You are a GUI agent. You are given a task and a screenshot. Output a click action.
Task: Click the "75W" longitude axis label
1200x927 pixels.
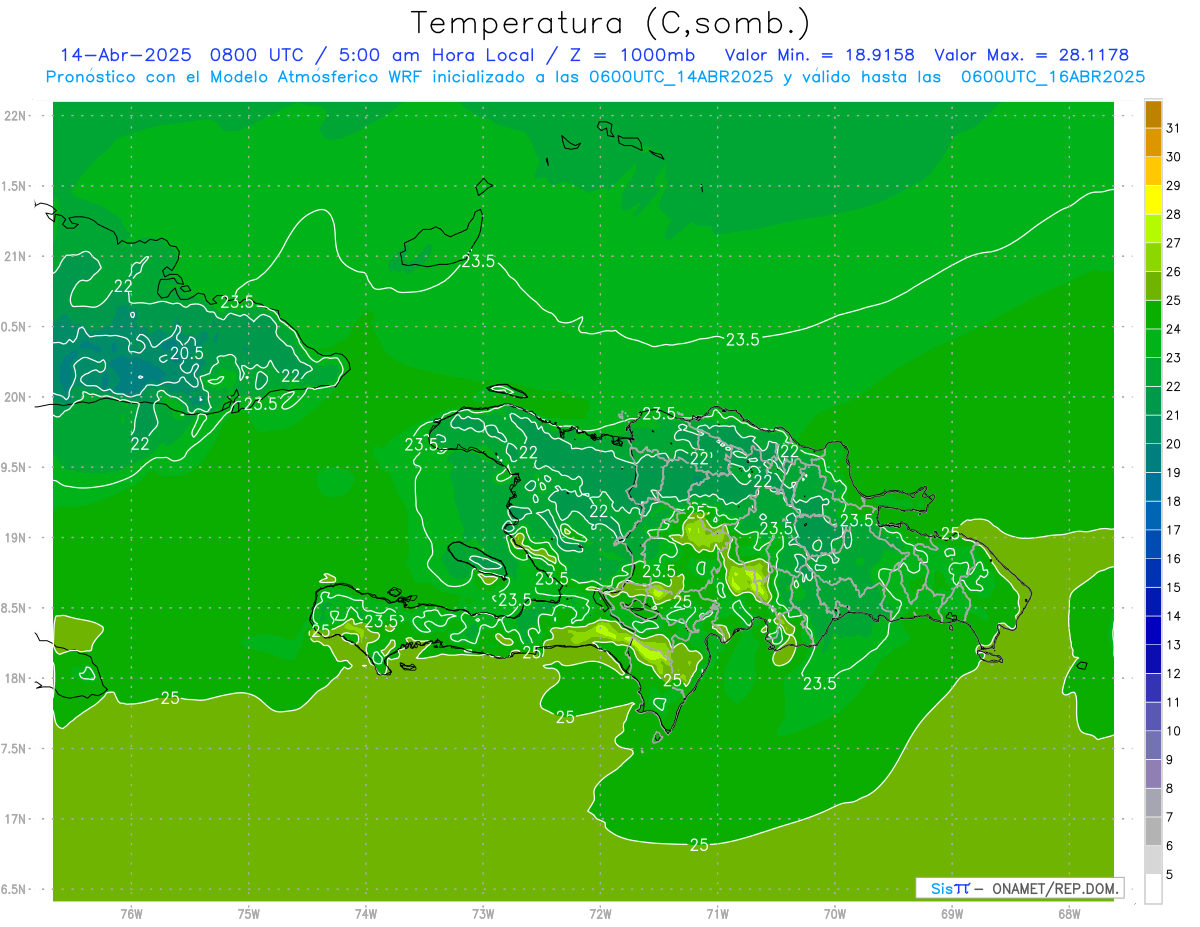[248, 914]
